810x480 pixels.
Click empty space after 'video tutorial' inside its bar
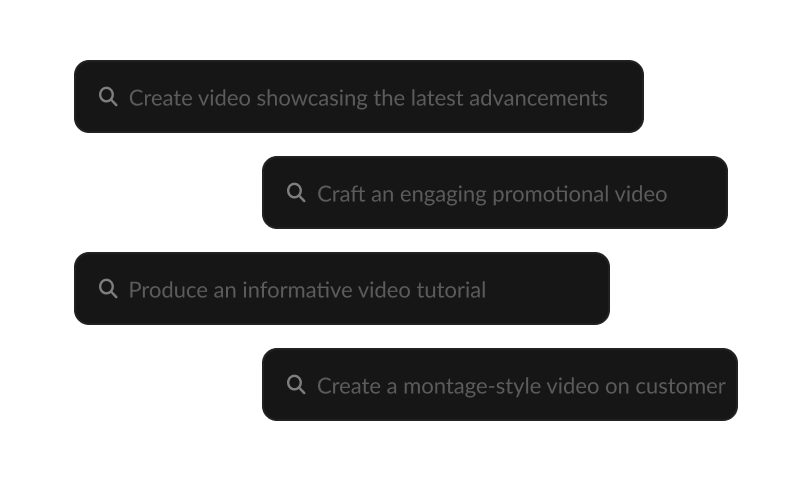point(548,289)
